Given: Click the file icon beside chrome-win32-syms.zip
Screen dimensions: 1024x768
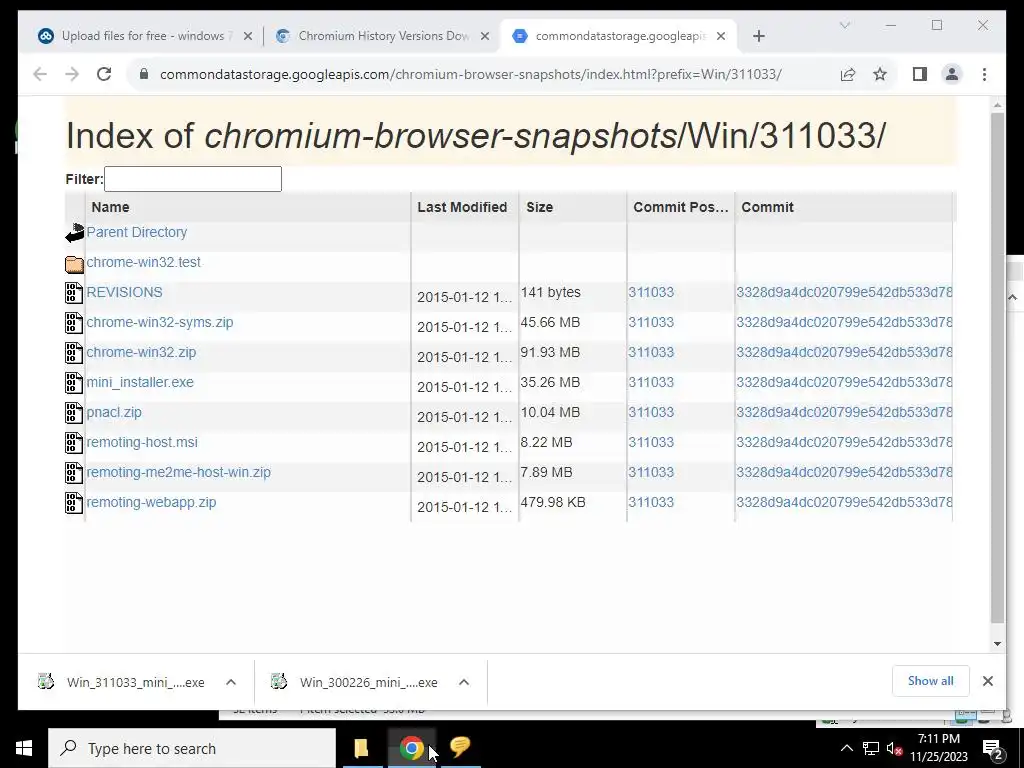Looking at the screenshot, I should tap(74, 323).
